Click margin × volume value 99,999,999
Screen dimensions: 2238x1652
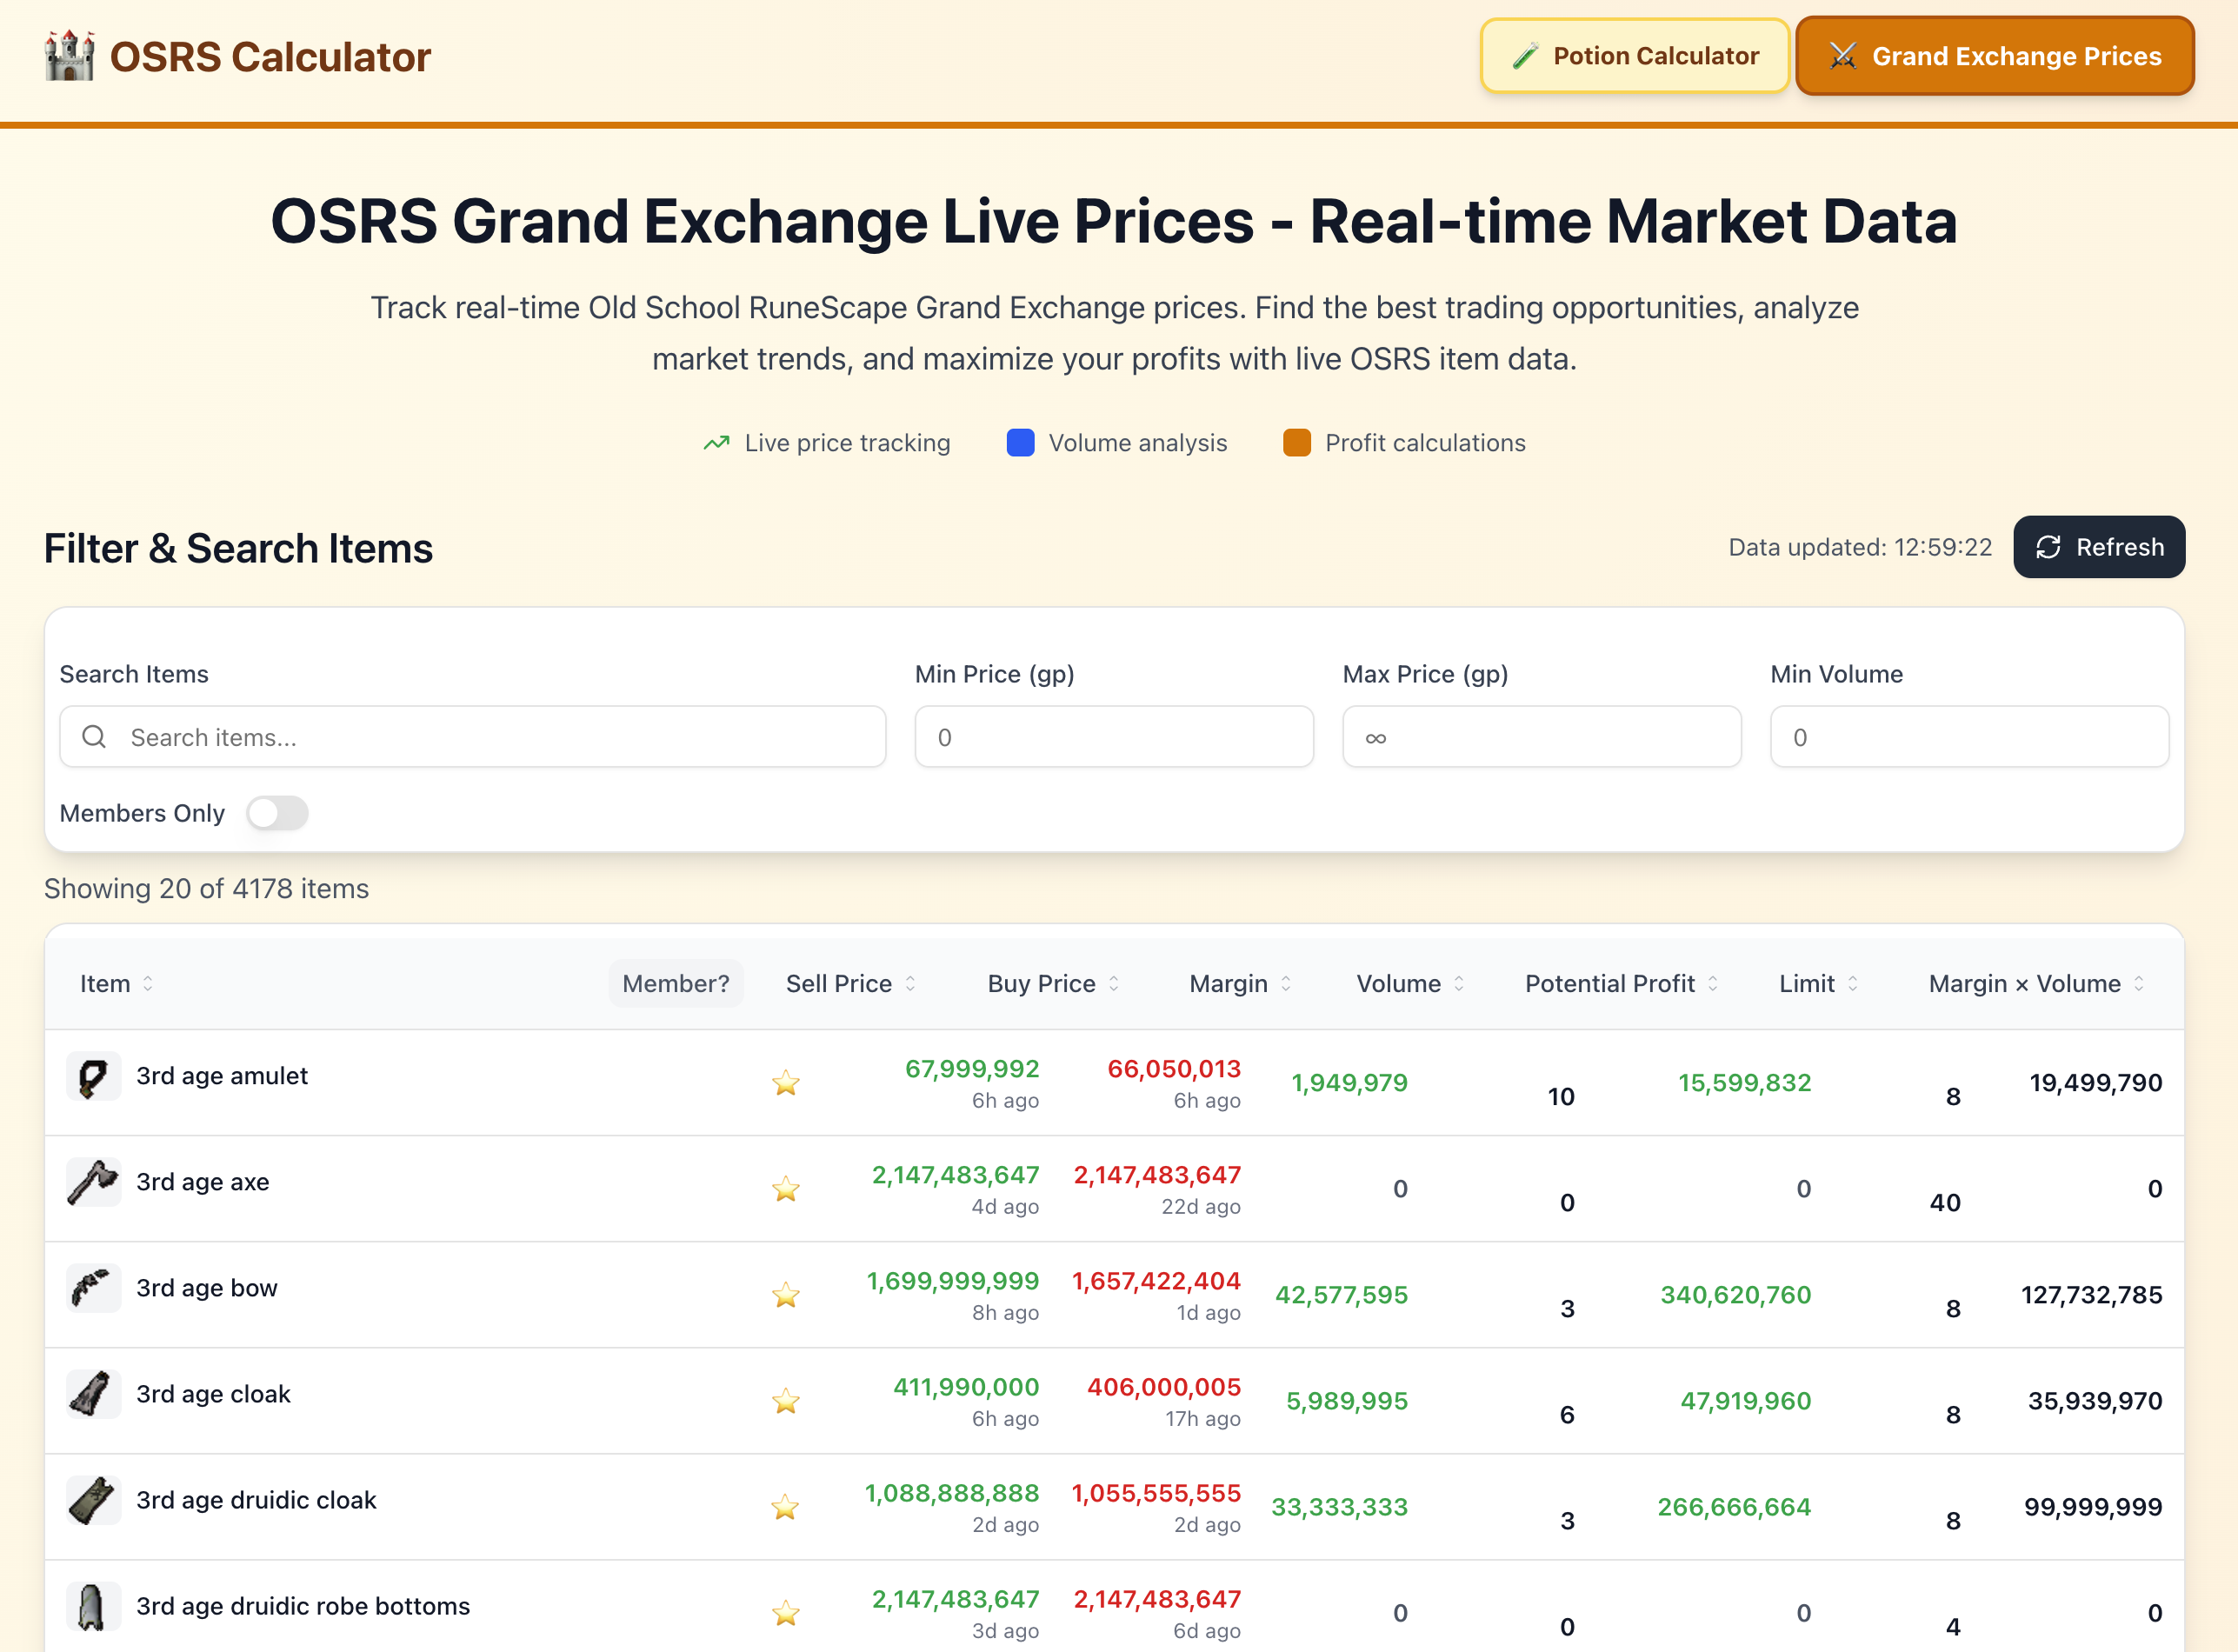click(x=2093, y=1507)
